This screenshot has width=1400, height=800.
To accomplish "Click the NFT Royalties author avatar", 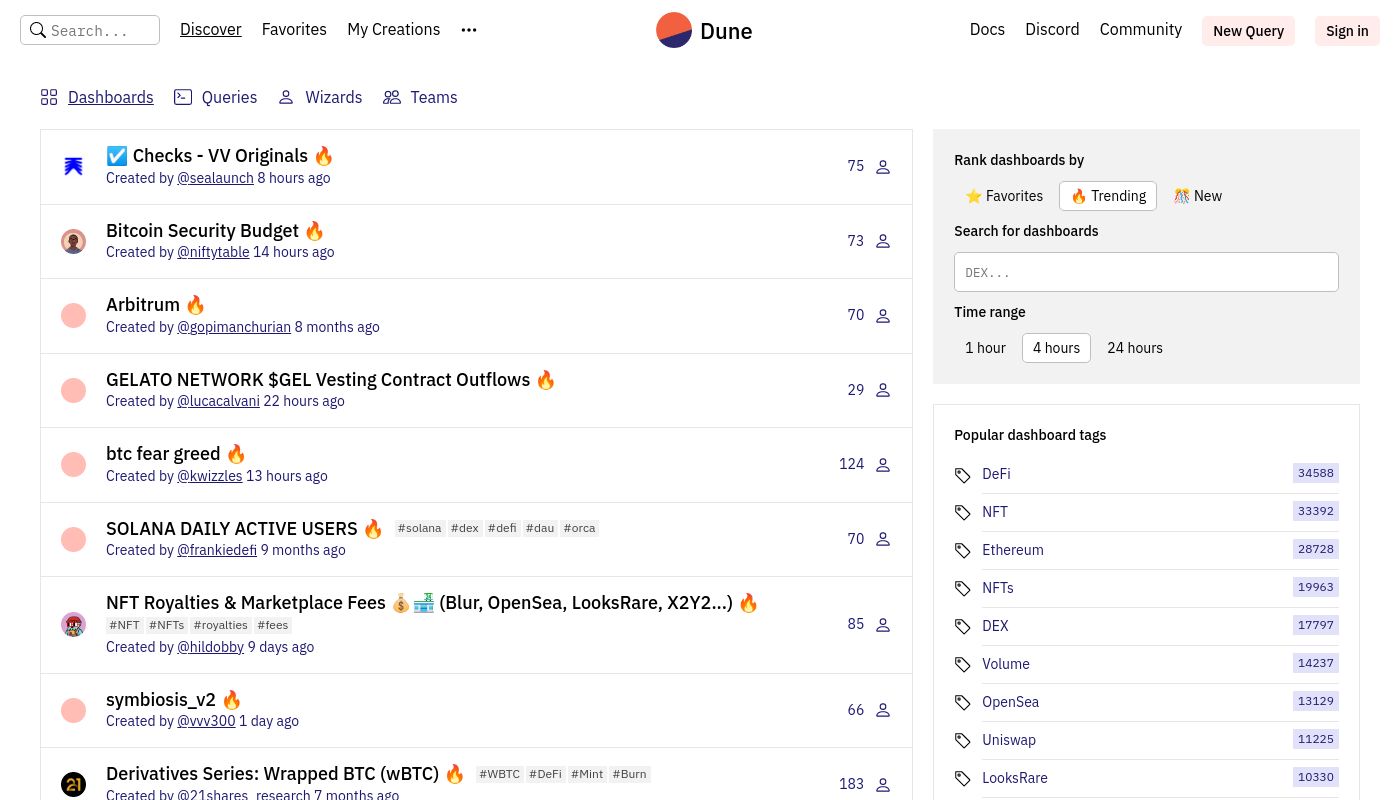I will (73, 625).
